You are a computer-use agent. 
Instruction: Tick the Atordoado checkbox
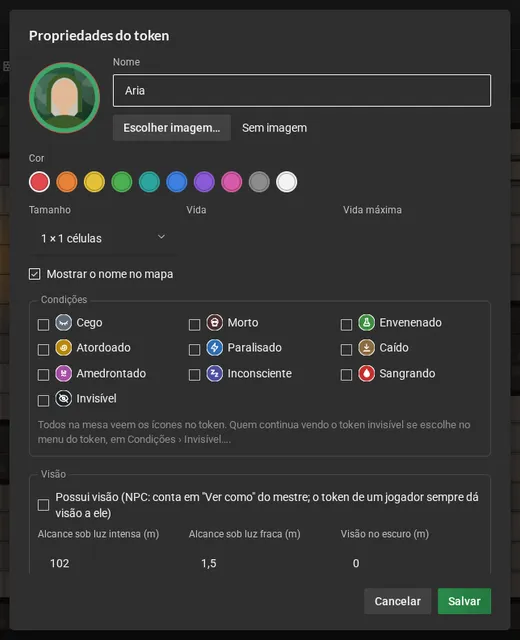pos(43,350)
